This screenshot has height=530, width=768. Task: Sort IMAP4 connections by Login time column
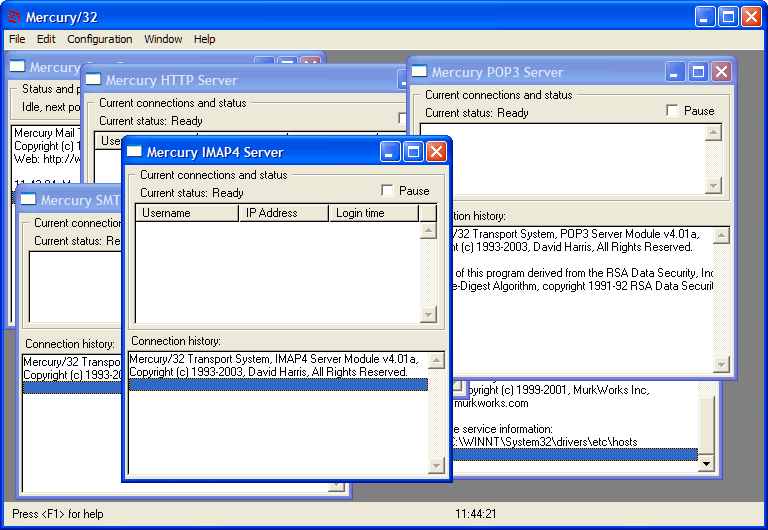pyautogui.click(x=374, y=213)
